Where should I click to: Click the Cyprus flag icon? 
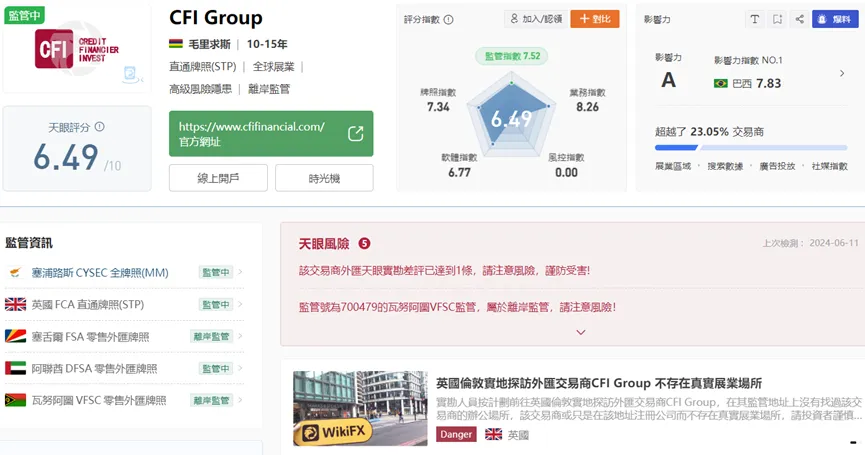pyautogui.click(x=15, y=272)
